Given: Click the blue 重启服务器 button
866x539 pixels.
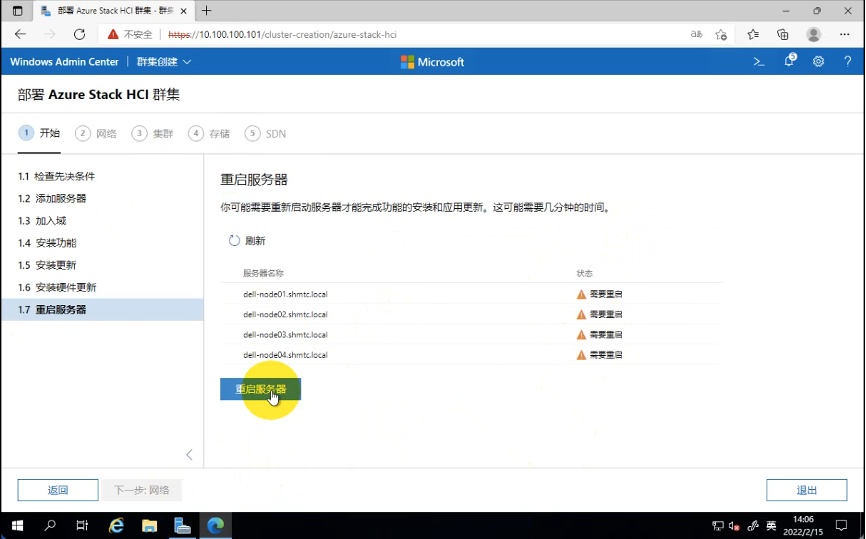Looking at the screenshot, I should pos(261,389).
